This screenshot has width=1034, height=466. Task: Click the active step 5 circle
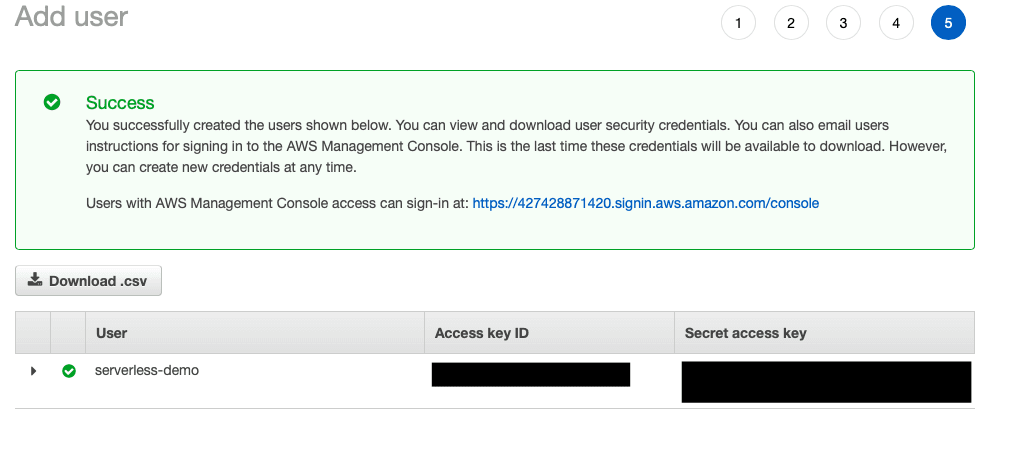click(x=948, y=23)
